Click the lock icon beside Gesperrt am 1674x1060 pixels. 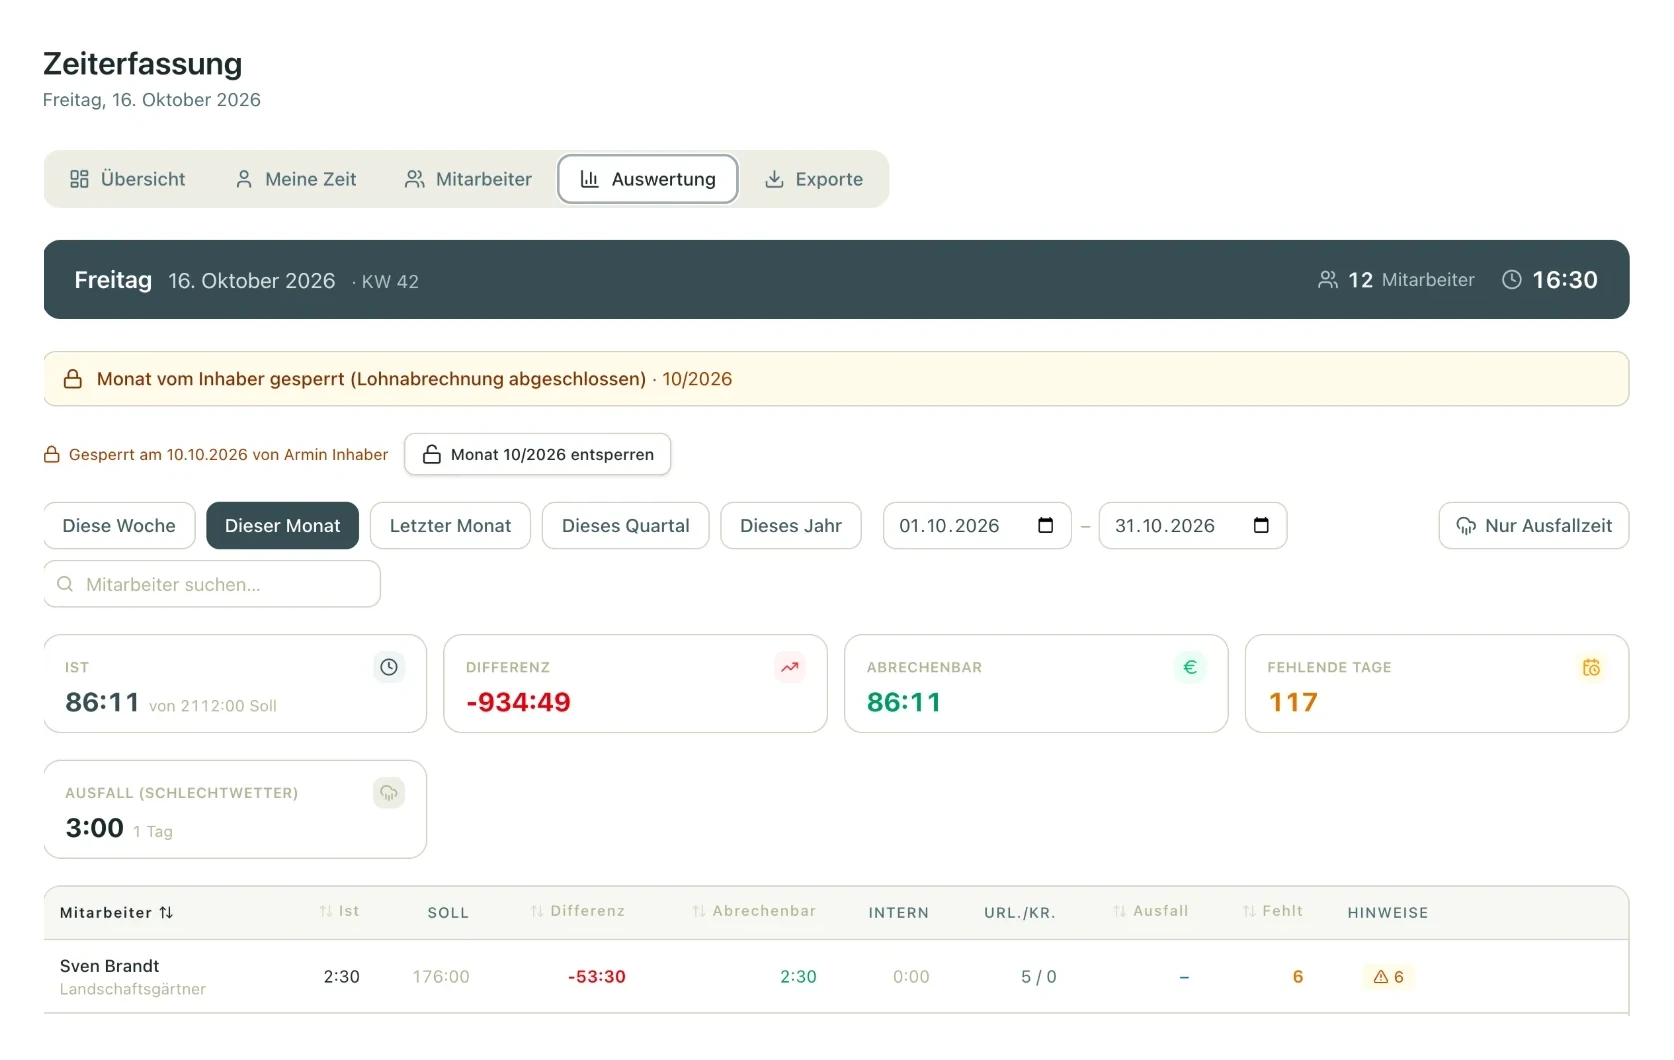click(x=52, y=455)
